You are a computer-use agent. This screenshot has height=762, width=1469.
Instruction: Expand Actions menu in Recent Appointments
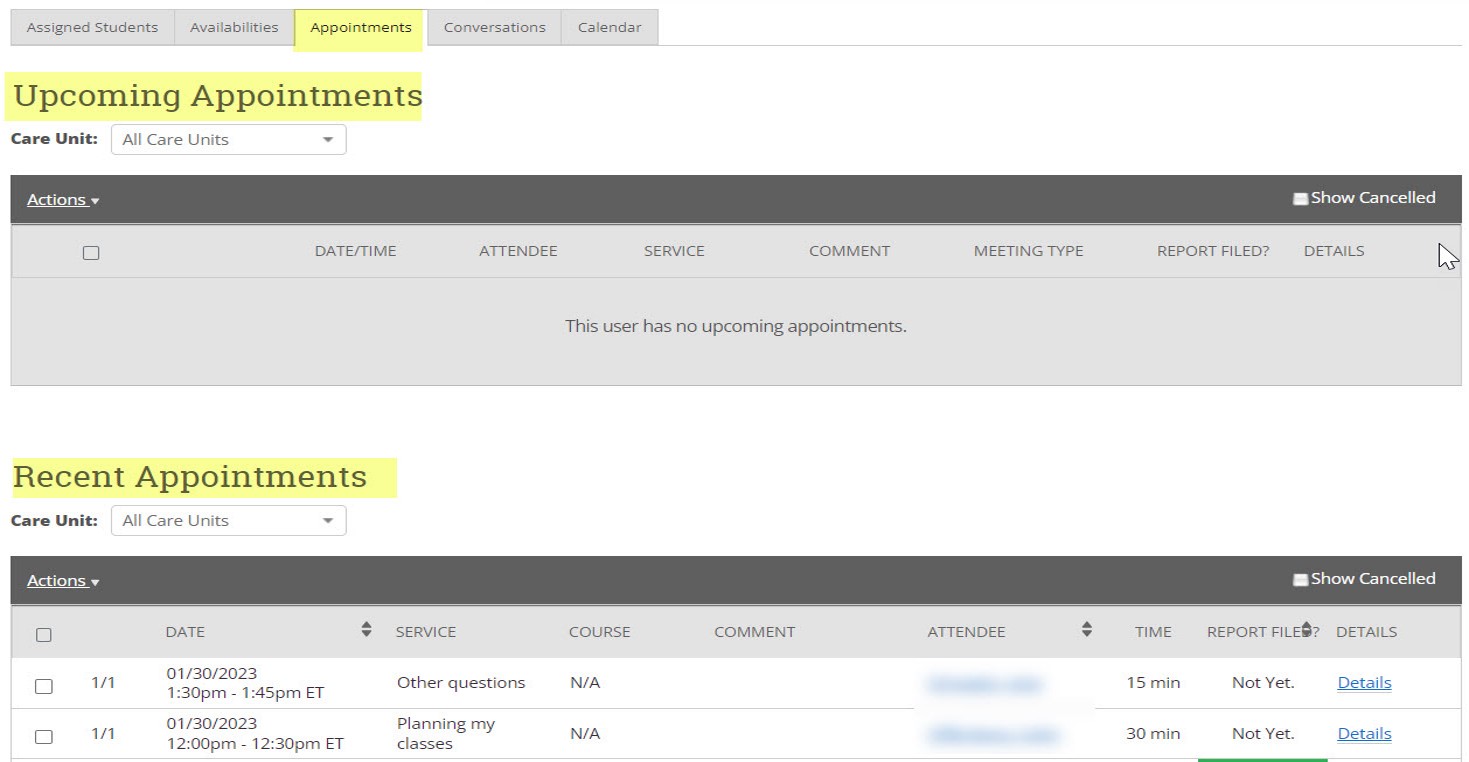62,581
